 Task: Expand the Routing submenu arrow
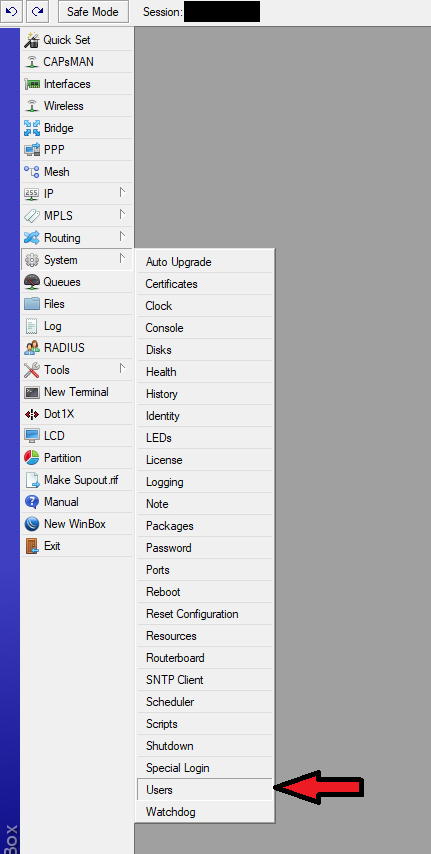coord(123,236)
